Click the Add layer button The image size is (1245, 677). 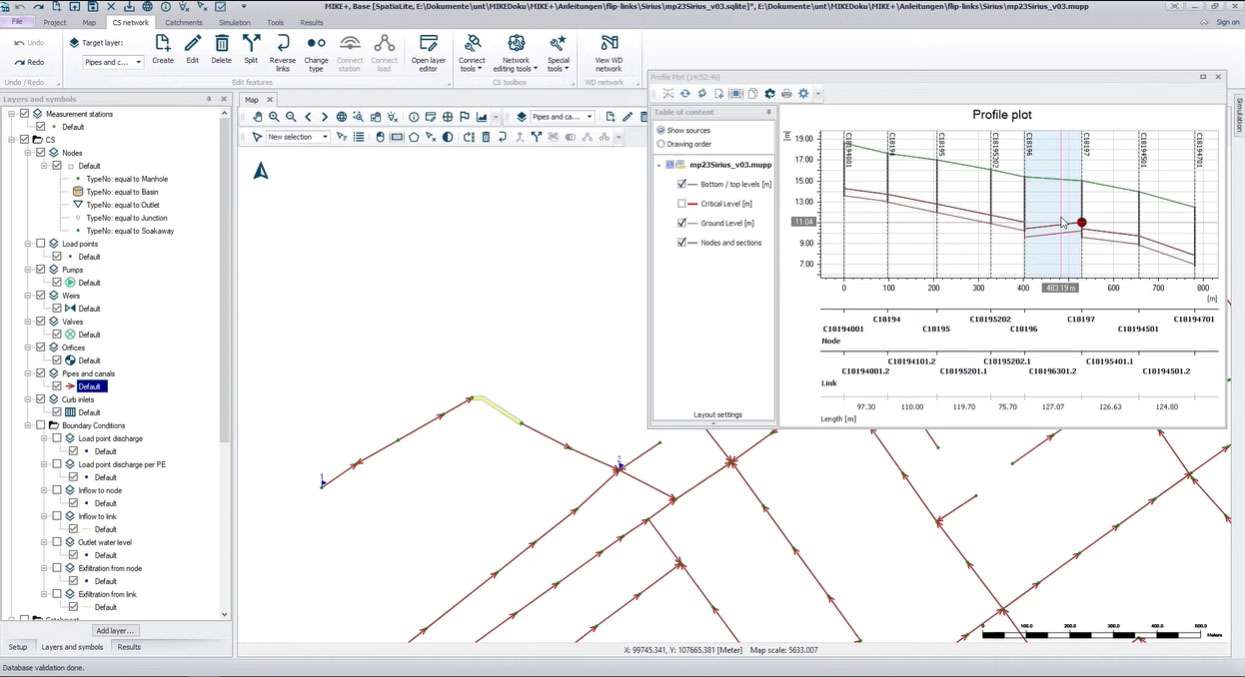click(116, 631)
